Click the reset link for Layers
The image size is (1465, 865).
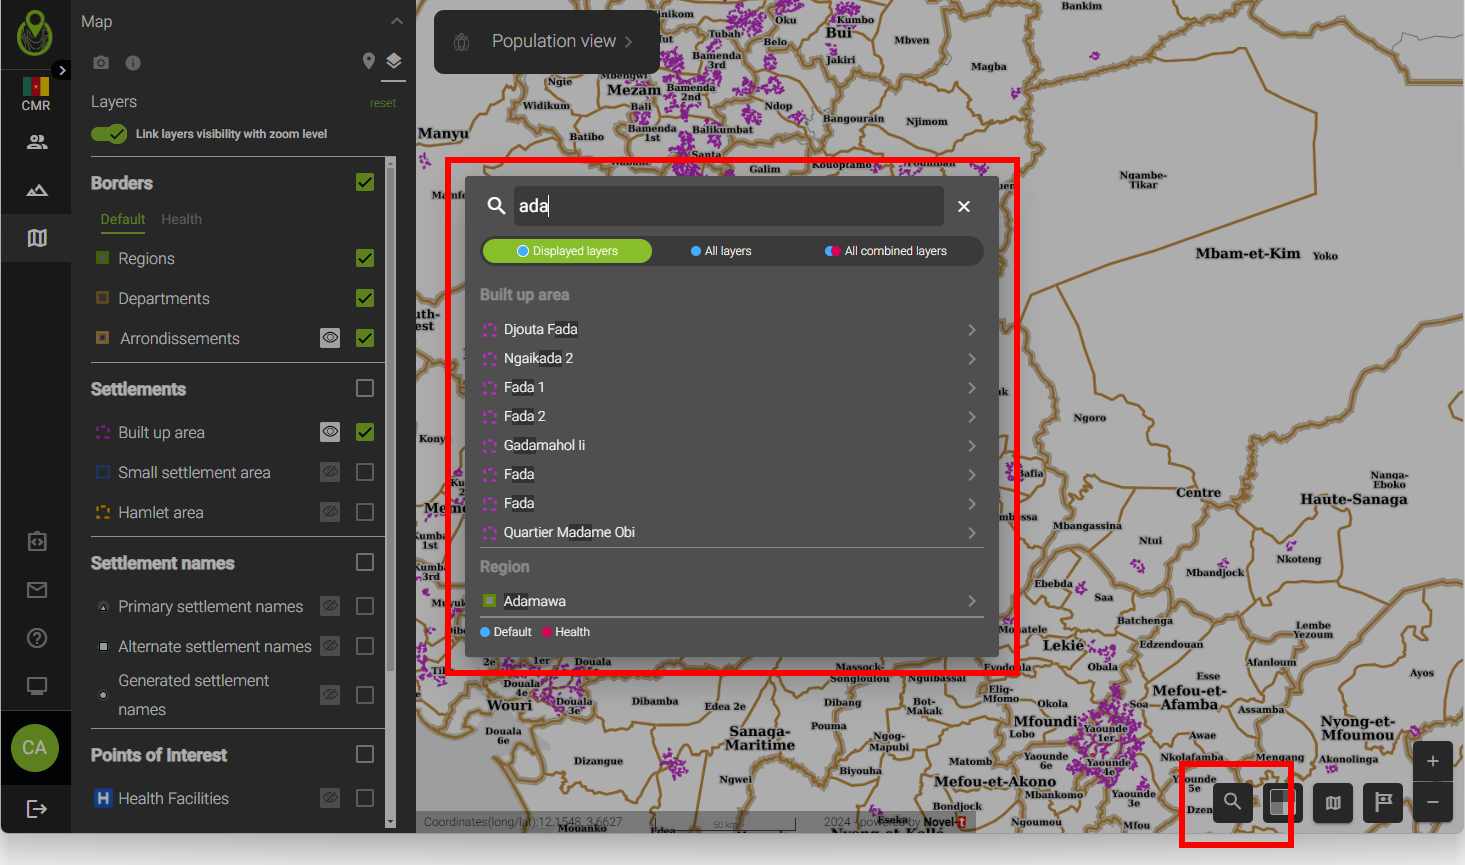(383, 103)
